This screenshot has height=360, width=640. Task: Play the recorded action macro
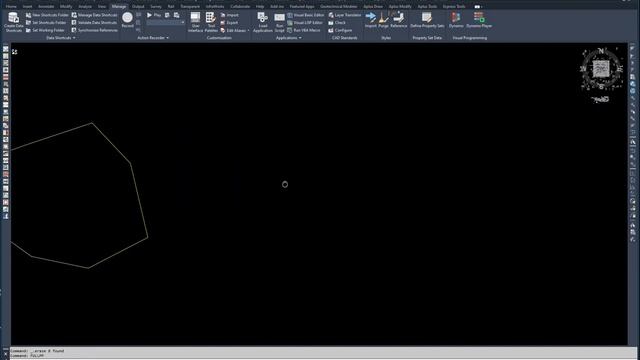coord(154,15)
